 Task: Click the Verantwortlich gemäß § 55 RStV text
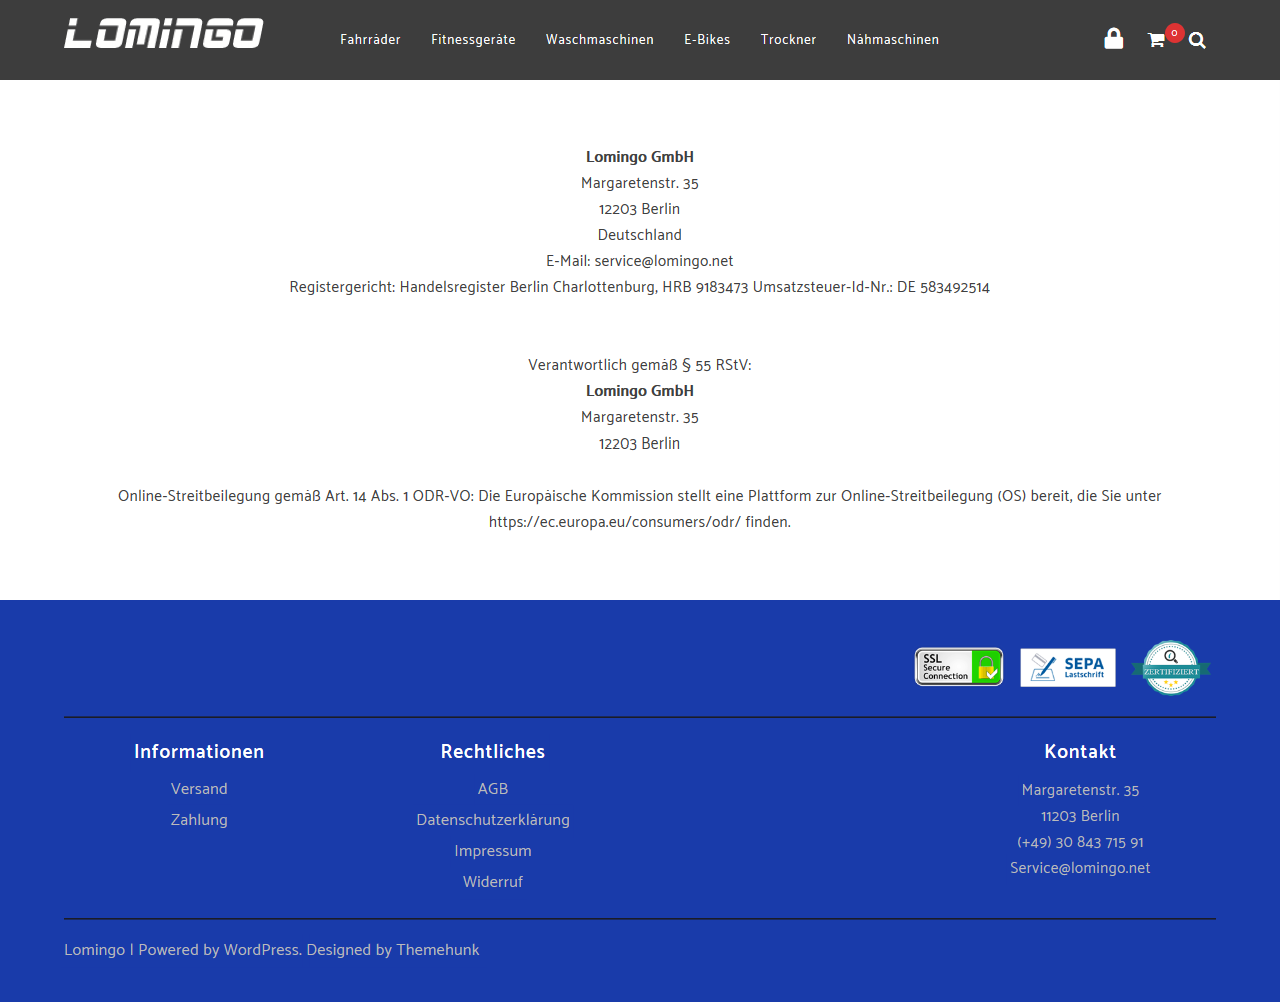pyautogui.click(x=640, y=365)
